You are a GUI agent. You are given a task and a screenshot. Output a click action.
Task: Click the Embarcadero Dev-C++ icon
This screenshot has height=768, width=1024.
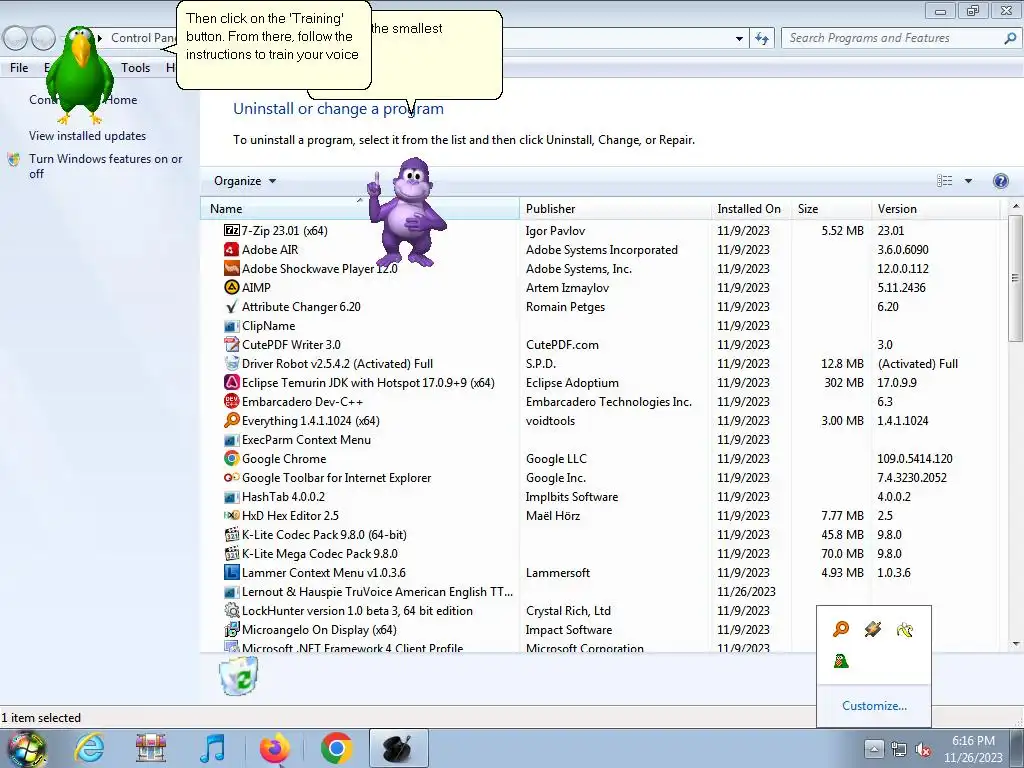pos(231,401)
